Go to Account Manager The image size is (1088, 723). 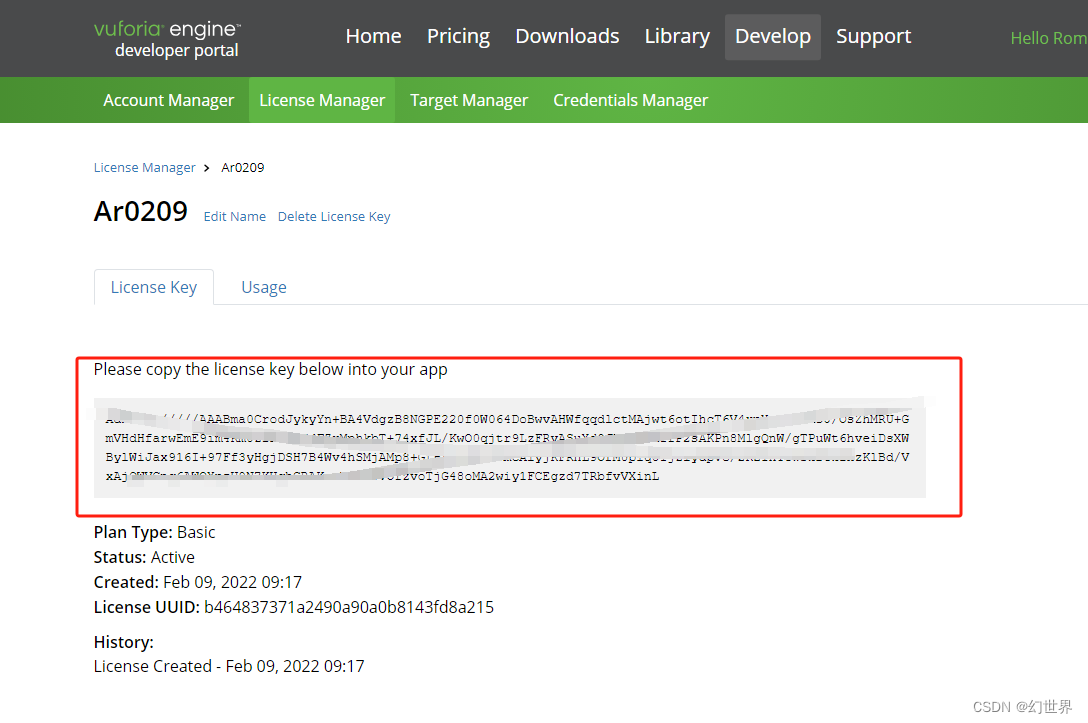[x=168, y=100]
